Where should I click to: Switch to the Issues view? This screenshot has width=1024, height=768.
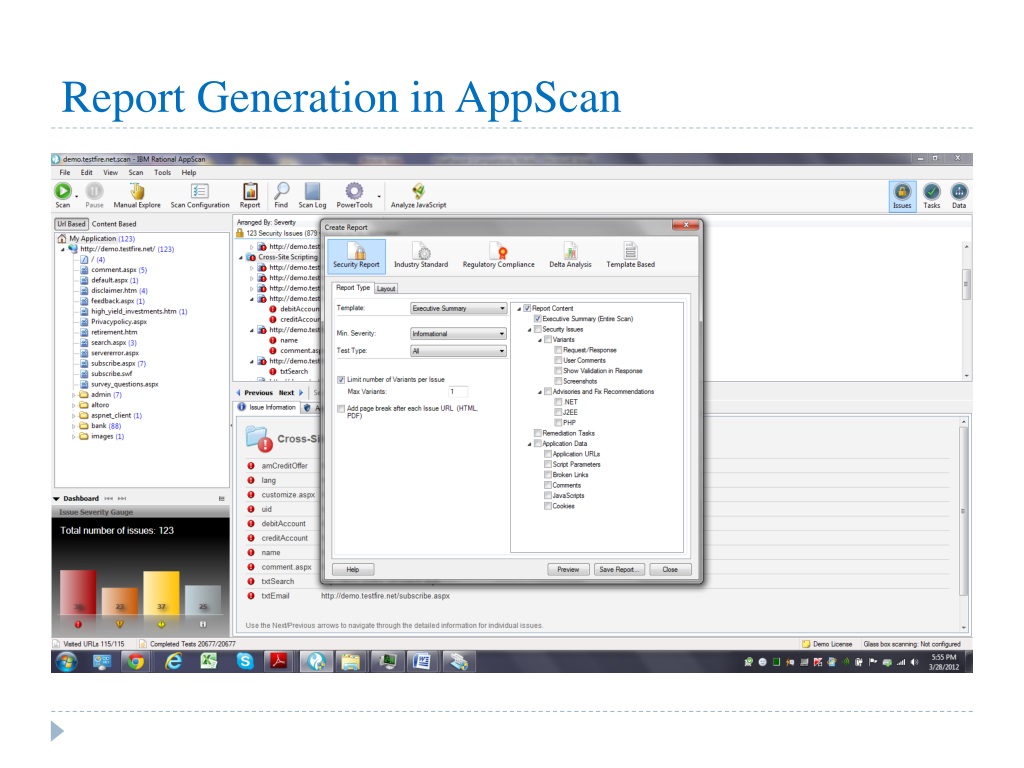(x=902, y=195)
